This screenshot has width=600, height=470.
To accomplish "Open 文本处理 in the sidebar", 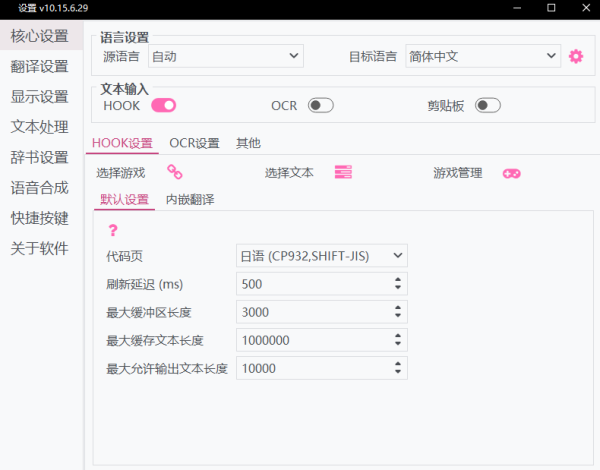I will point(39,127).
